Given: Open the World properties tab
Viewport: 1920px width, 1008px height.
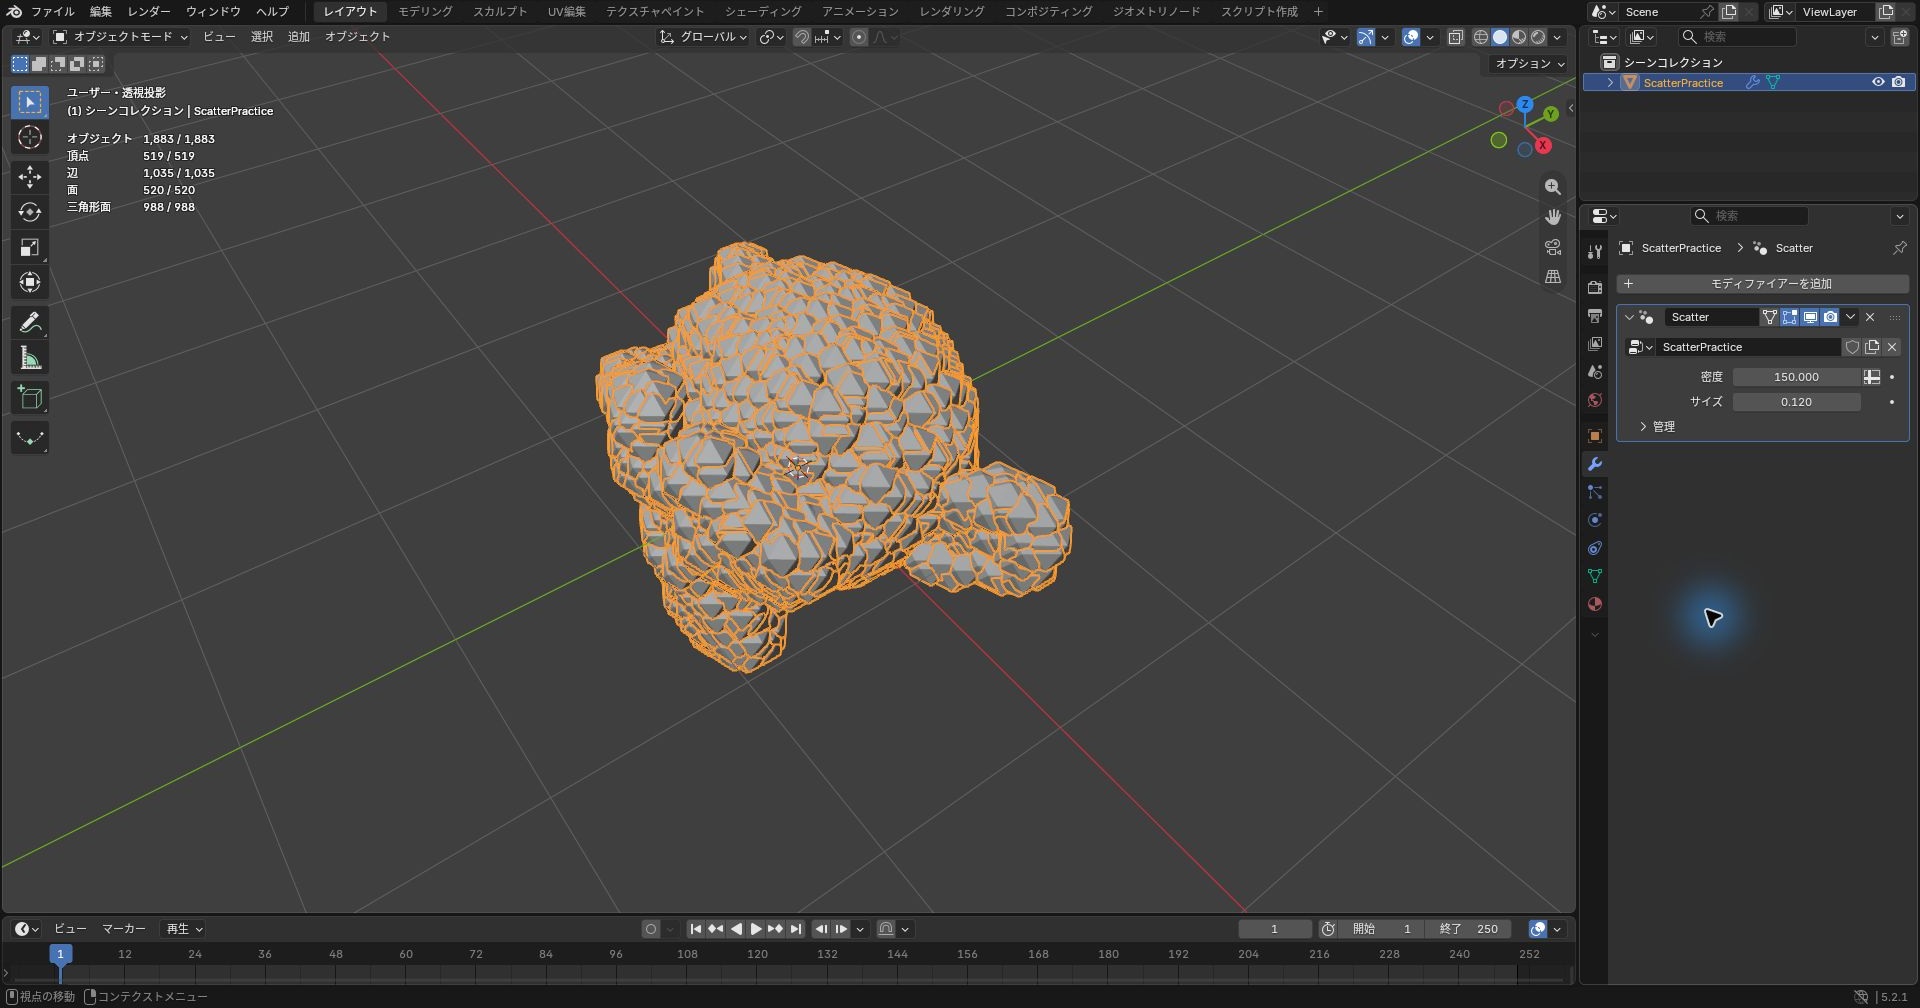Looking at the screenshot, I should coord(1595,400).
